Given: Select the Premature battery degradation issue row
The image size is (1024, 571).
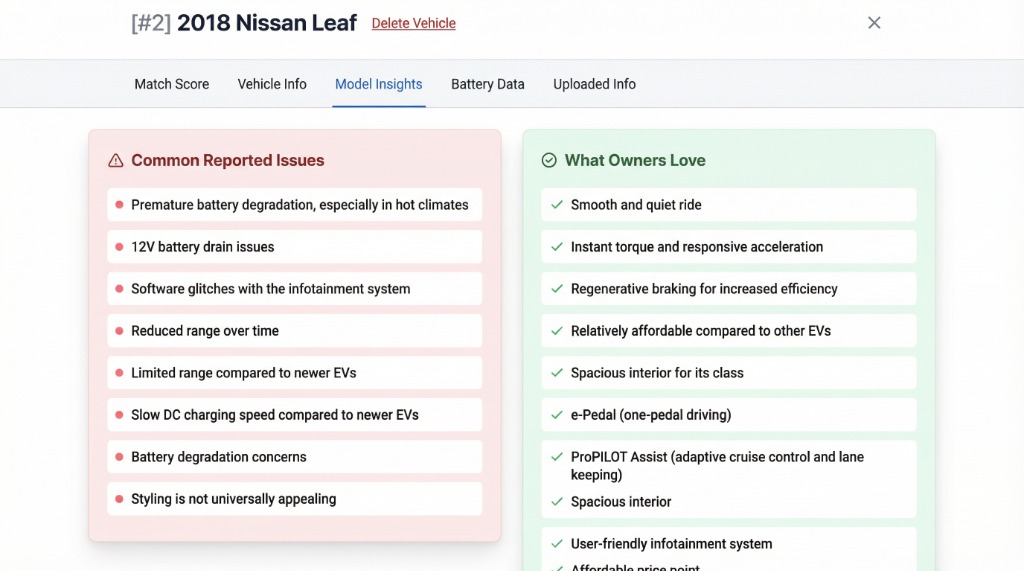Looking at the screenshot, I should 299,205.
